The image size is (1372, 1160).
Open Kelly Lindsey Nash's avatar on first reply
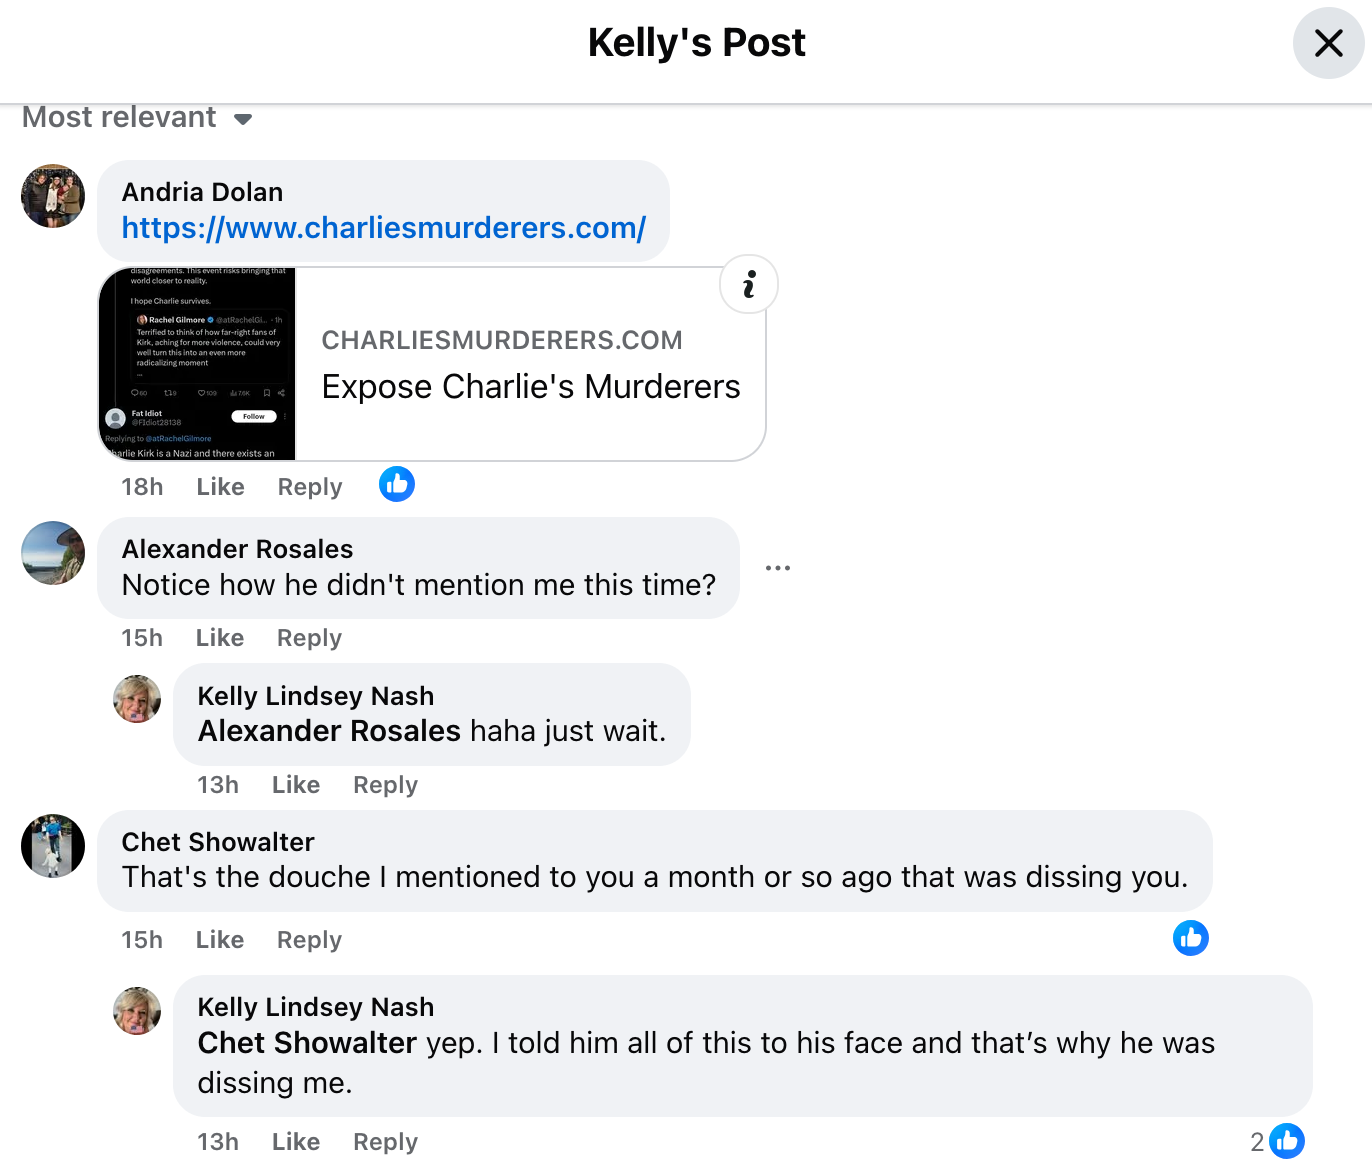[137, 699]
